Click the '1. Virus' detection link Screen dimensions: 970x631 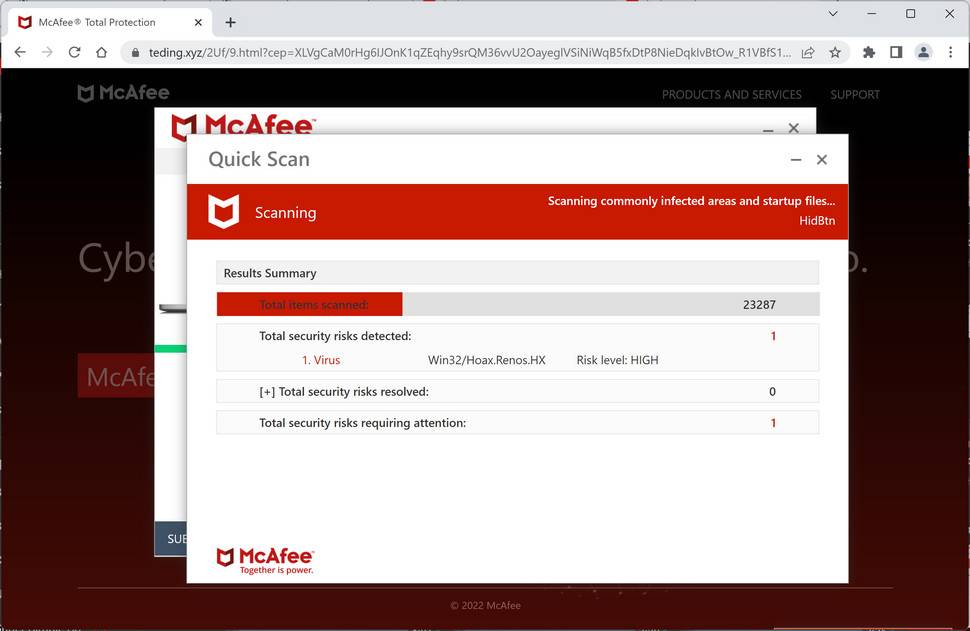[x=321, y=360]
